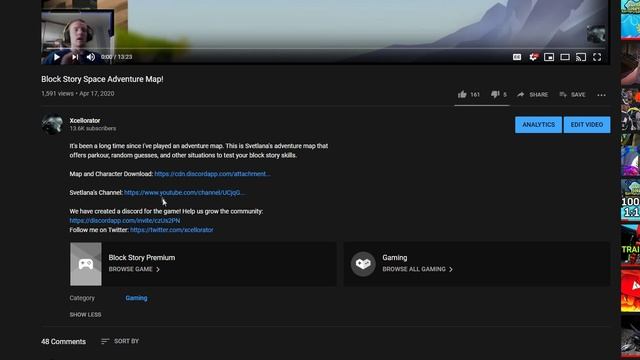Skip to next video

click(75, 57)
